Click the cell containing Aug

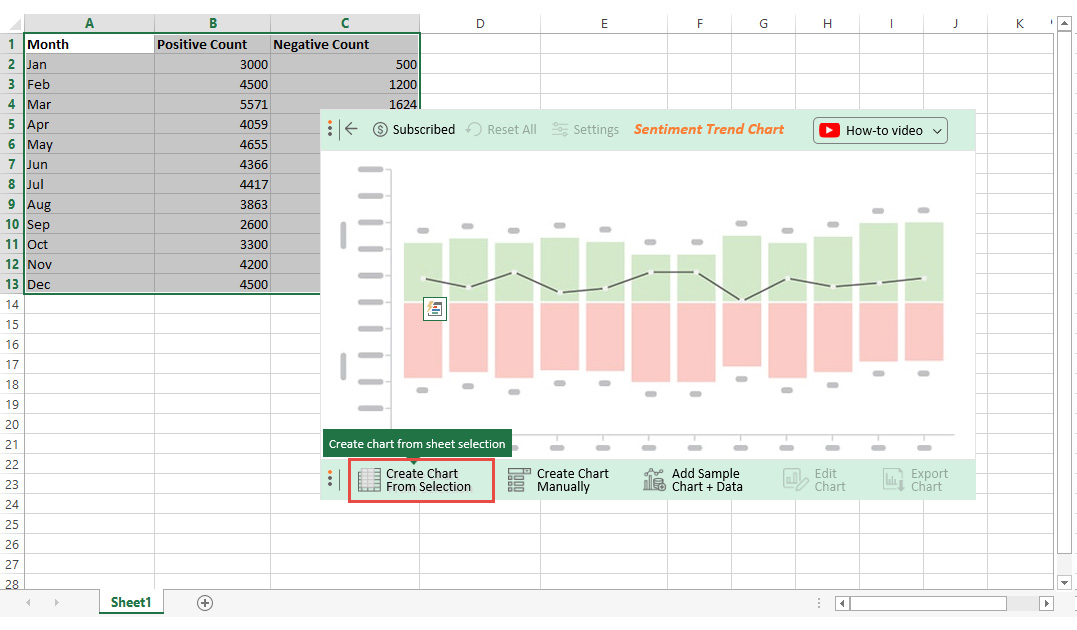pyautogui.click(x=89, y=205)
